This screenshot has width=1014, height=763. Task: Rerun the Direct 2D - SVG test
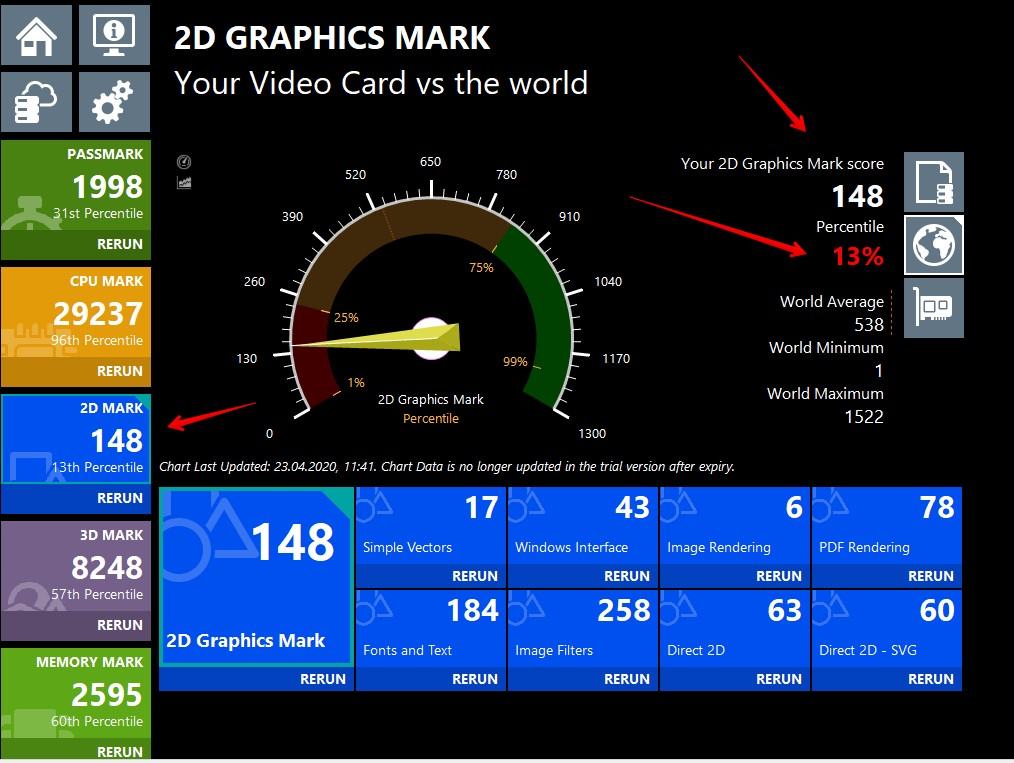[931, 679]
